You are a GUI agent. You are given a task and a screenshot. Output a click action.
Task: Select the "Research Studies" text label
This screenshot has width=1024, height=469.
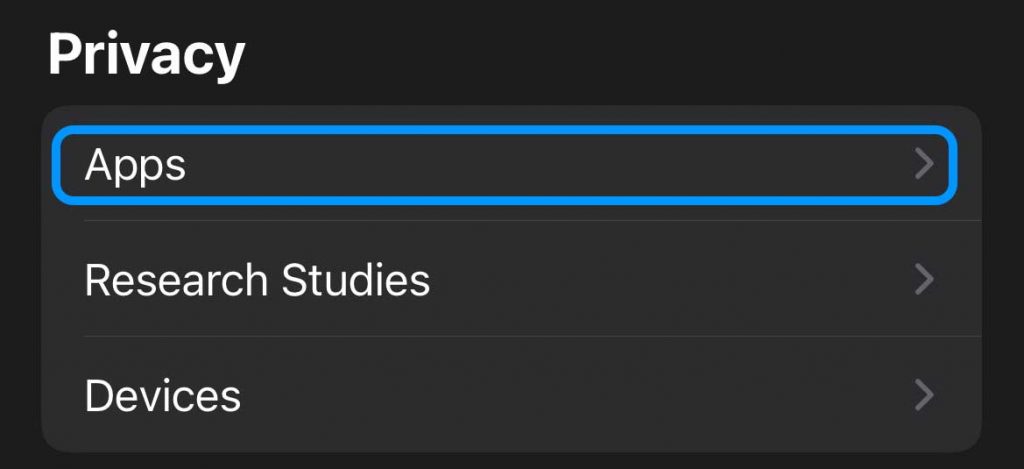pos(257,280)
